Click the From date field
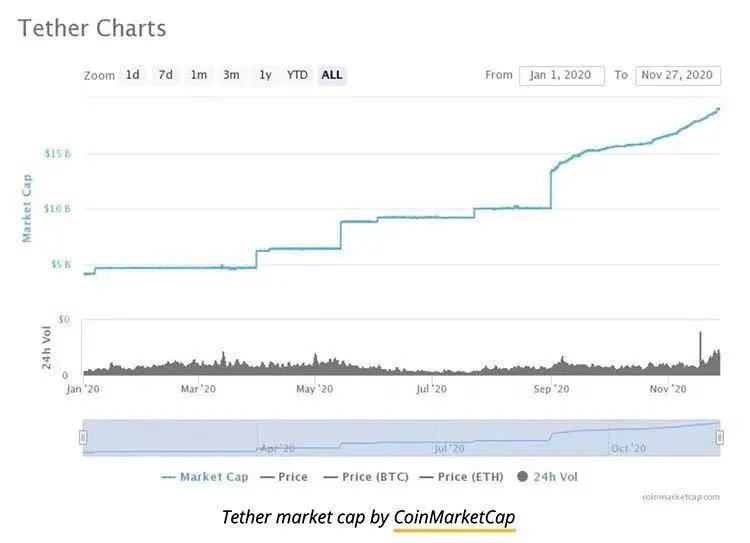 click(x=561, y=75)
